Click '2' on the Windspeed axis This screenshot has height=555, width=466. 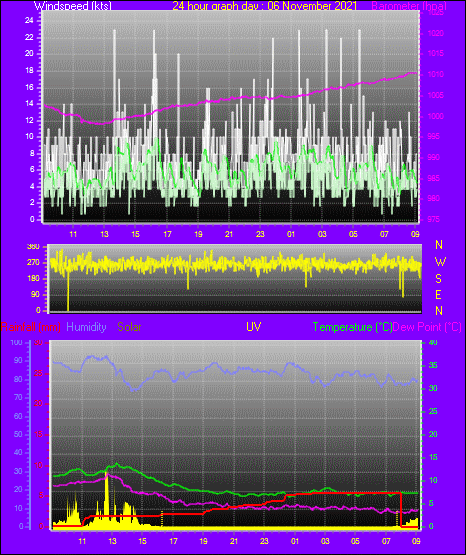pos(32,203)
